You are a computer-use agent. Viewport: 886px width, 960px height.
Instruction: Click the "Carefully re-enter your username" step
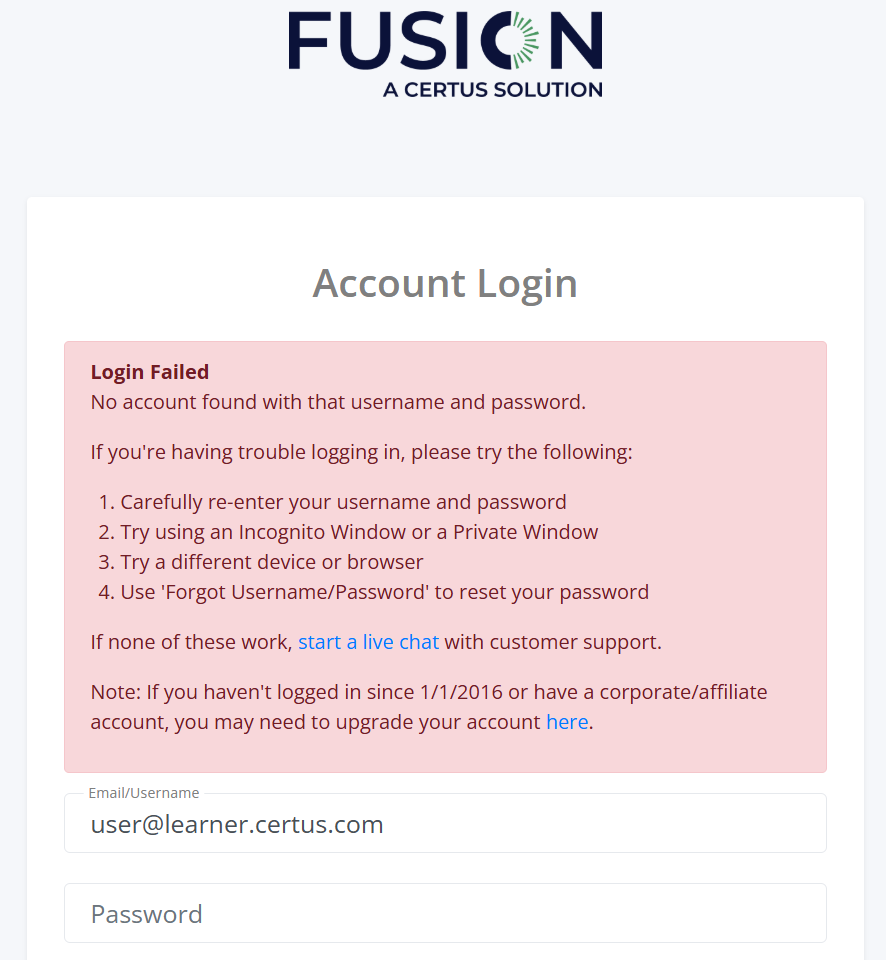tap(343, 502)
